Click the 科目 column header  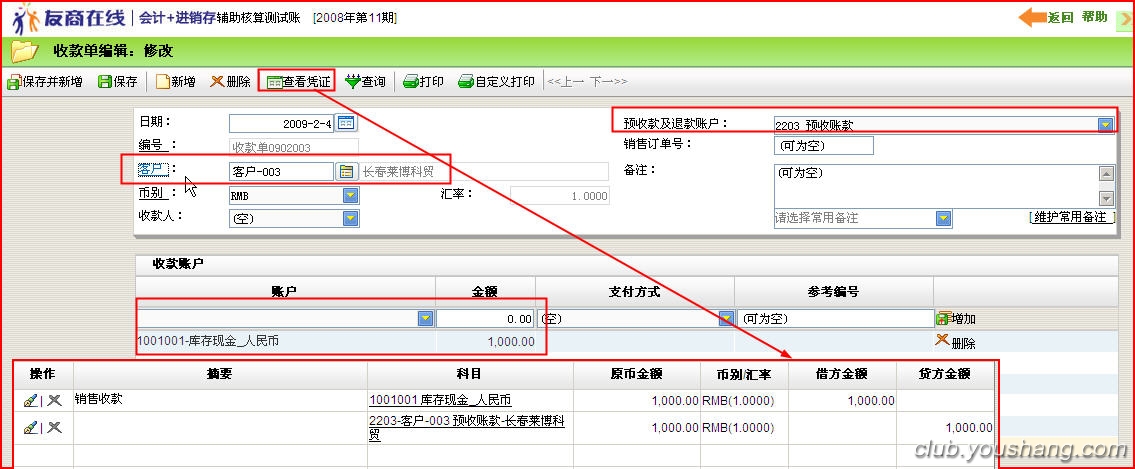471,374
